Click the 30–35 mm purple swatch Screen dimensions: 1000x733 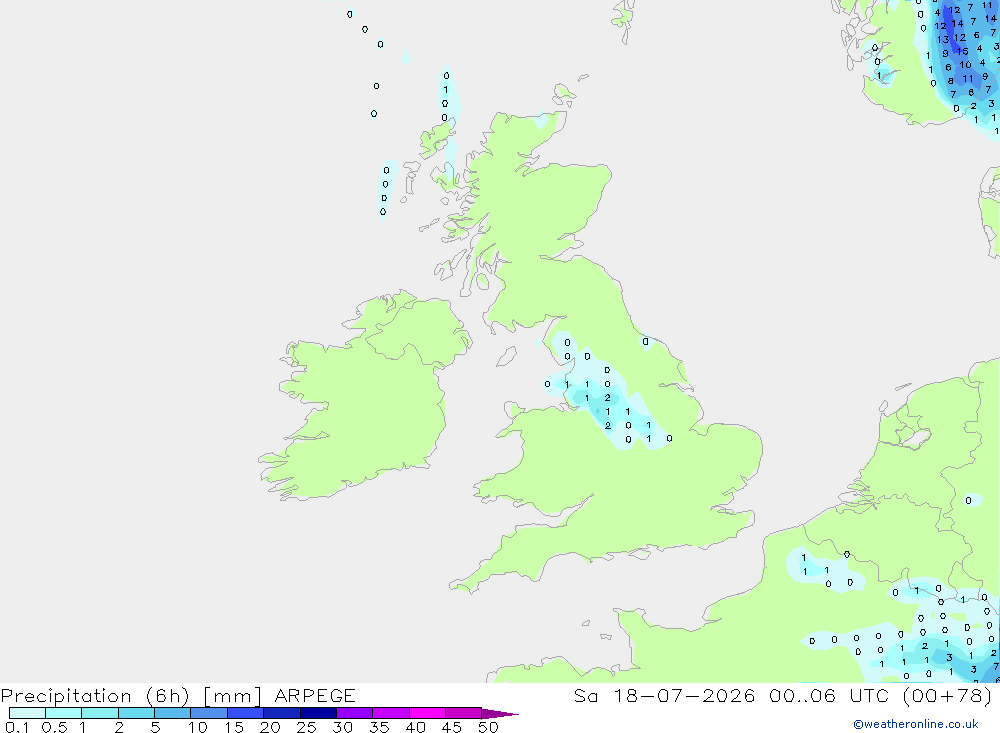coord(354,713)
